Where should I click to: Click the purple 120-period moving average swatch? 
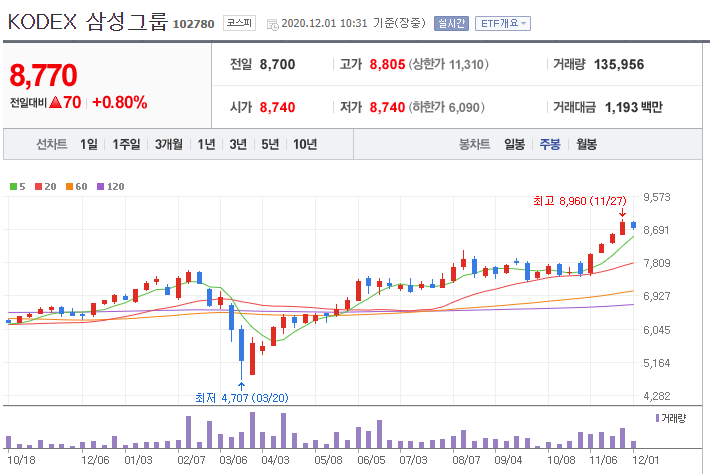pos(101,187)
